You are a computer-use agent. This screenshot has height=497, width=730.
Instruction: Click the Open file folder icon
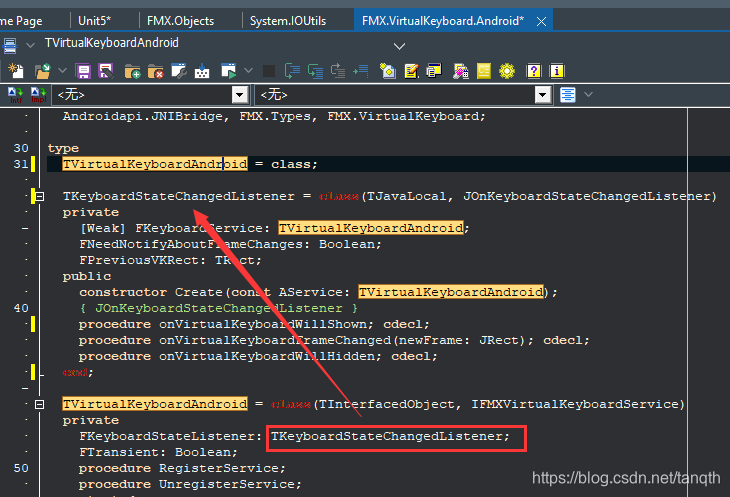point(43,71)
